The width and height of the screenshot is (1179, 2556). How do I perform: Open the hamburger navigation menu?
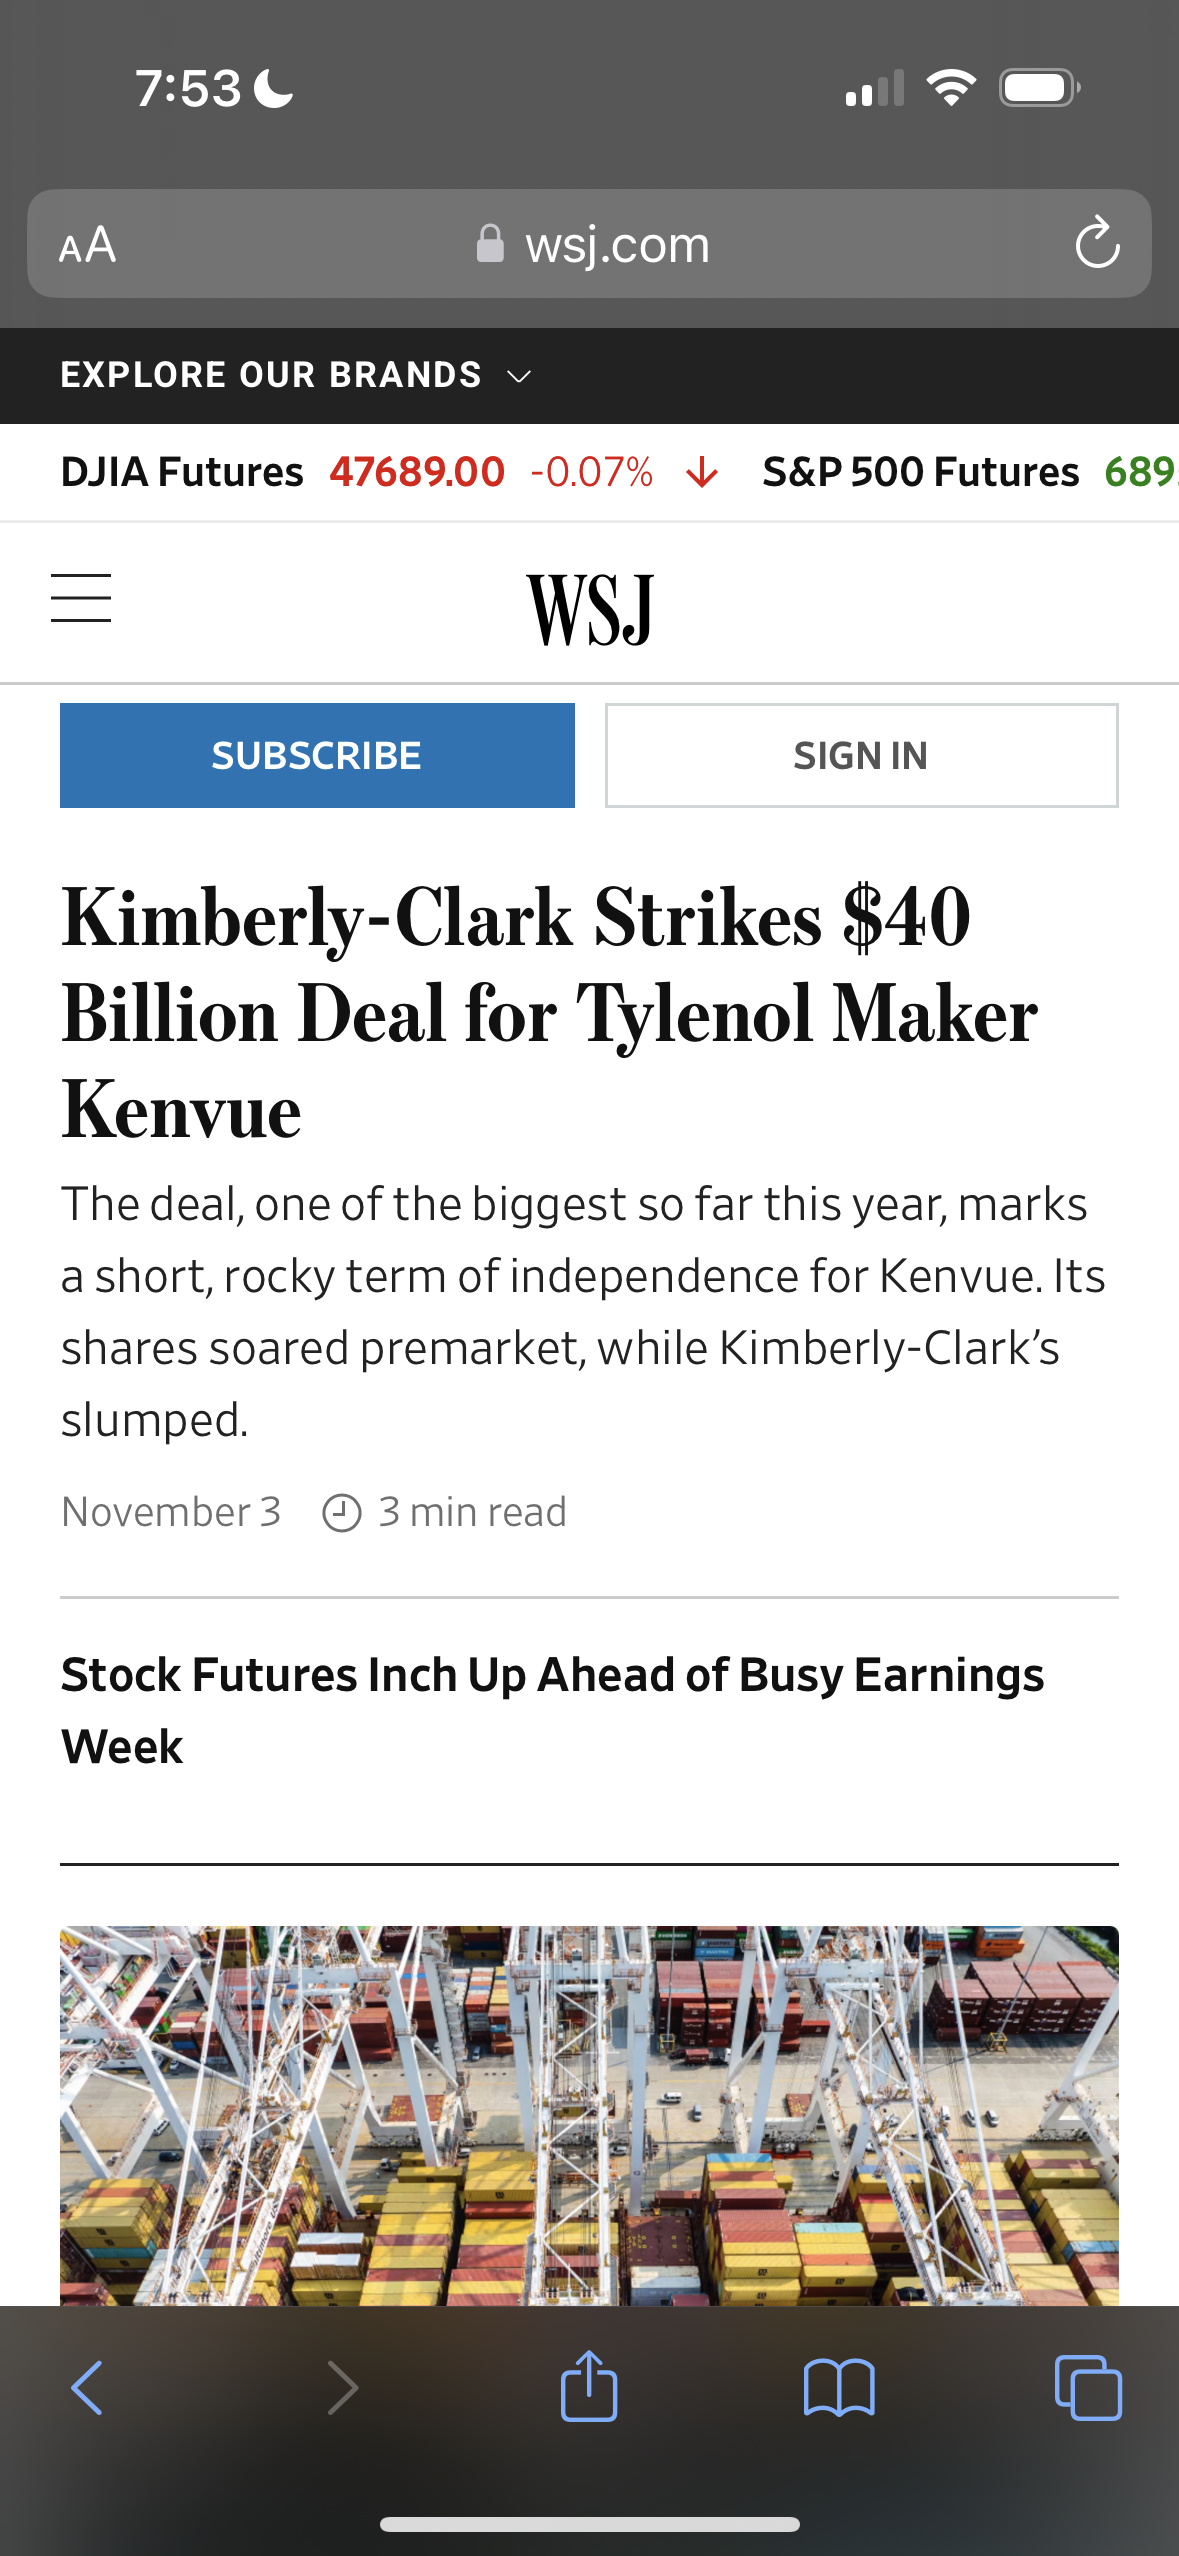coord(81,598)
